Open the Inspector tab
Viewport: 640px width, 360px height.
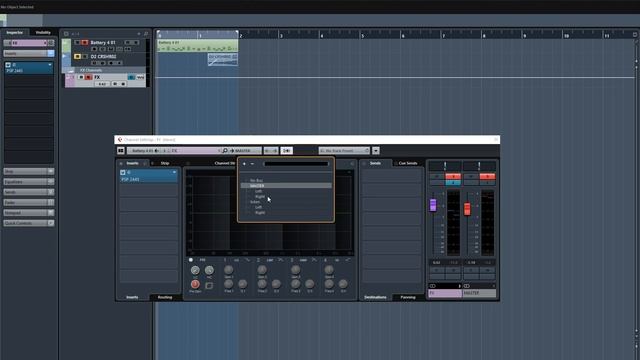pyautogui.click(x=15, y=33)
